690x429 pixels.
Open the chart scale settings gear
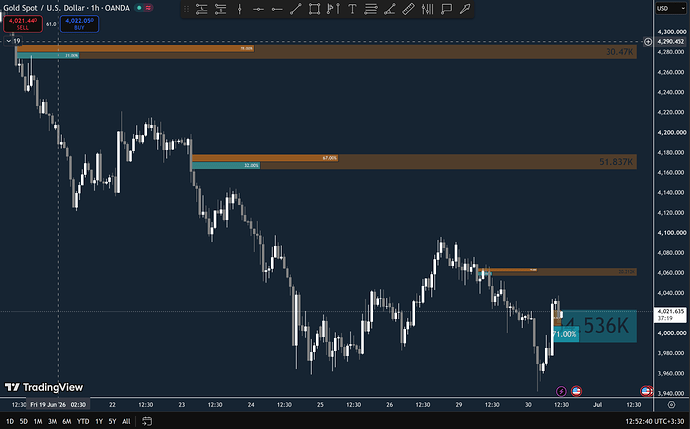coord(671,404)
